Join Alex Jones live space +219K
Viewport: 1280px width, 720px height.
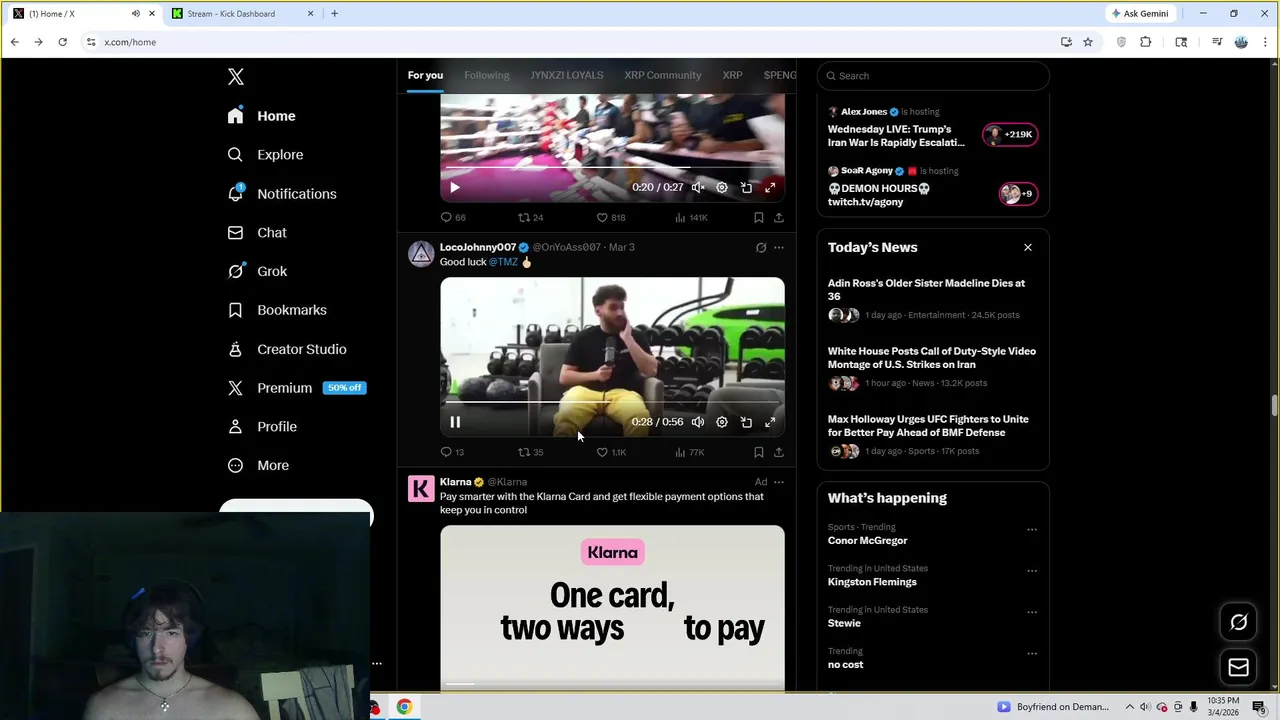pyautogui.click(x=1010, y=134)
